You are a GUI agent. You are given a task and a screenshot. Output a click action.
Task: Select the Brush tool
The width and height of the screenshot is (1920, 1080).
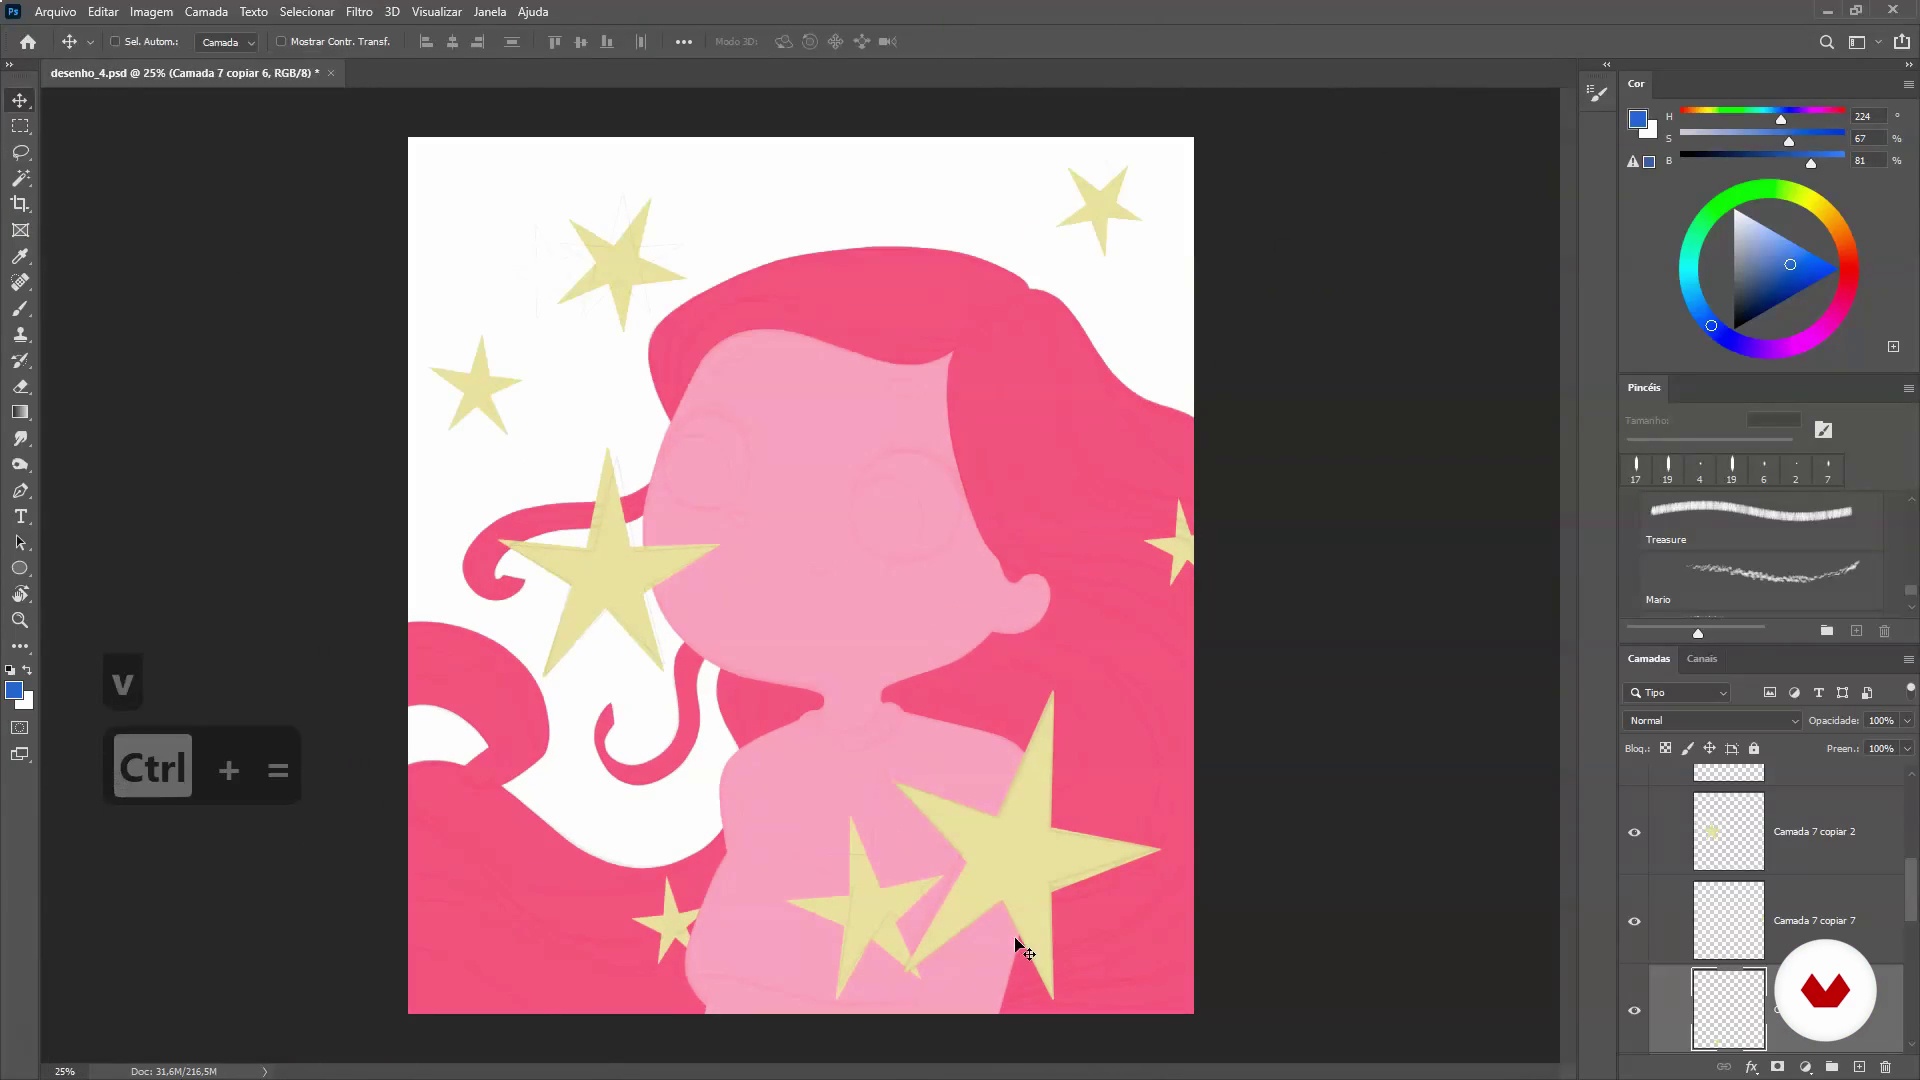20,308
